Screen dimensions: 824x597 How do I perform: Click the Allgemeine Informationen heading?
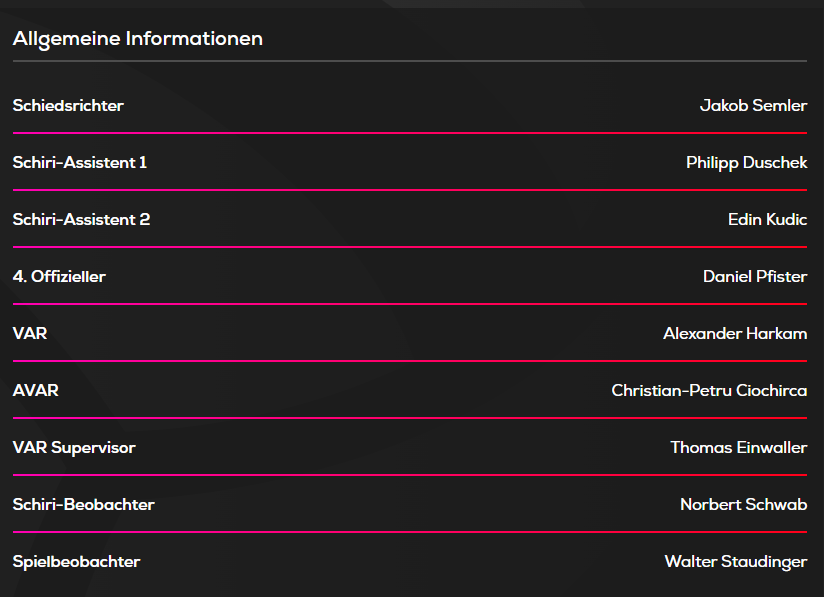138,39
